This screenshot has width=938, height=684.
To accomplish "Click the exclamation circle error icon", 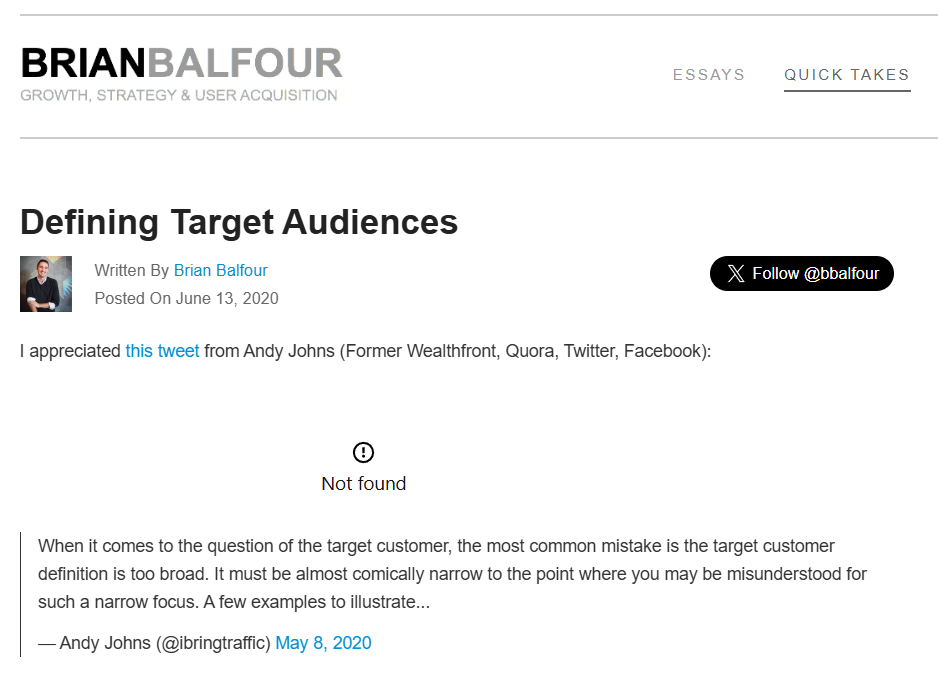I will click(364, 453).
